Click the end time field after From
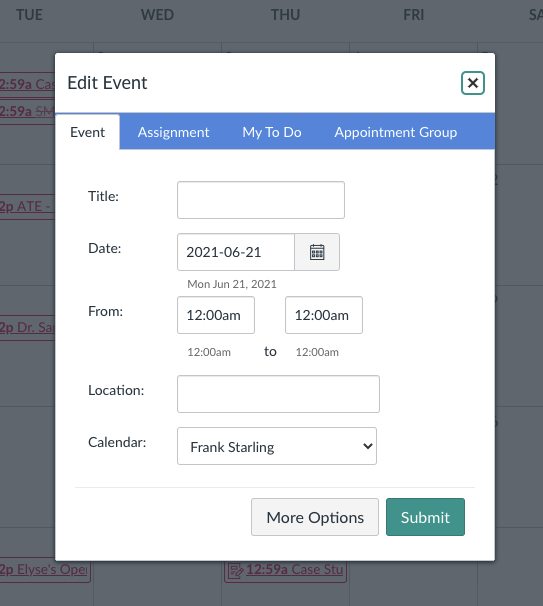 pyautogui.click(x=324, y=315)
